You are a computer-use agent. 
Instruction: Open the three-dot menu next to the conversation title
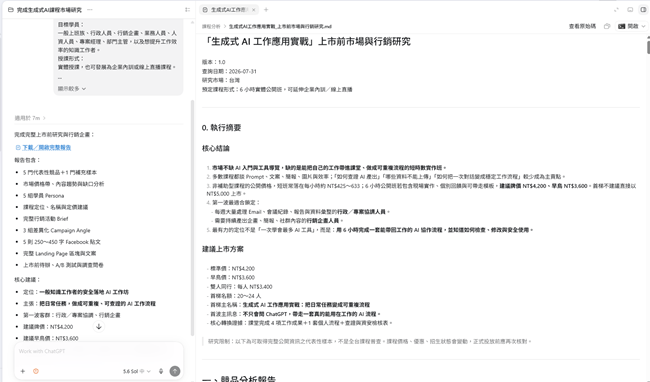point(90,10)
